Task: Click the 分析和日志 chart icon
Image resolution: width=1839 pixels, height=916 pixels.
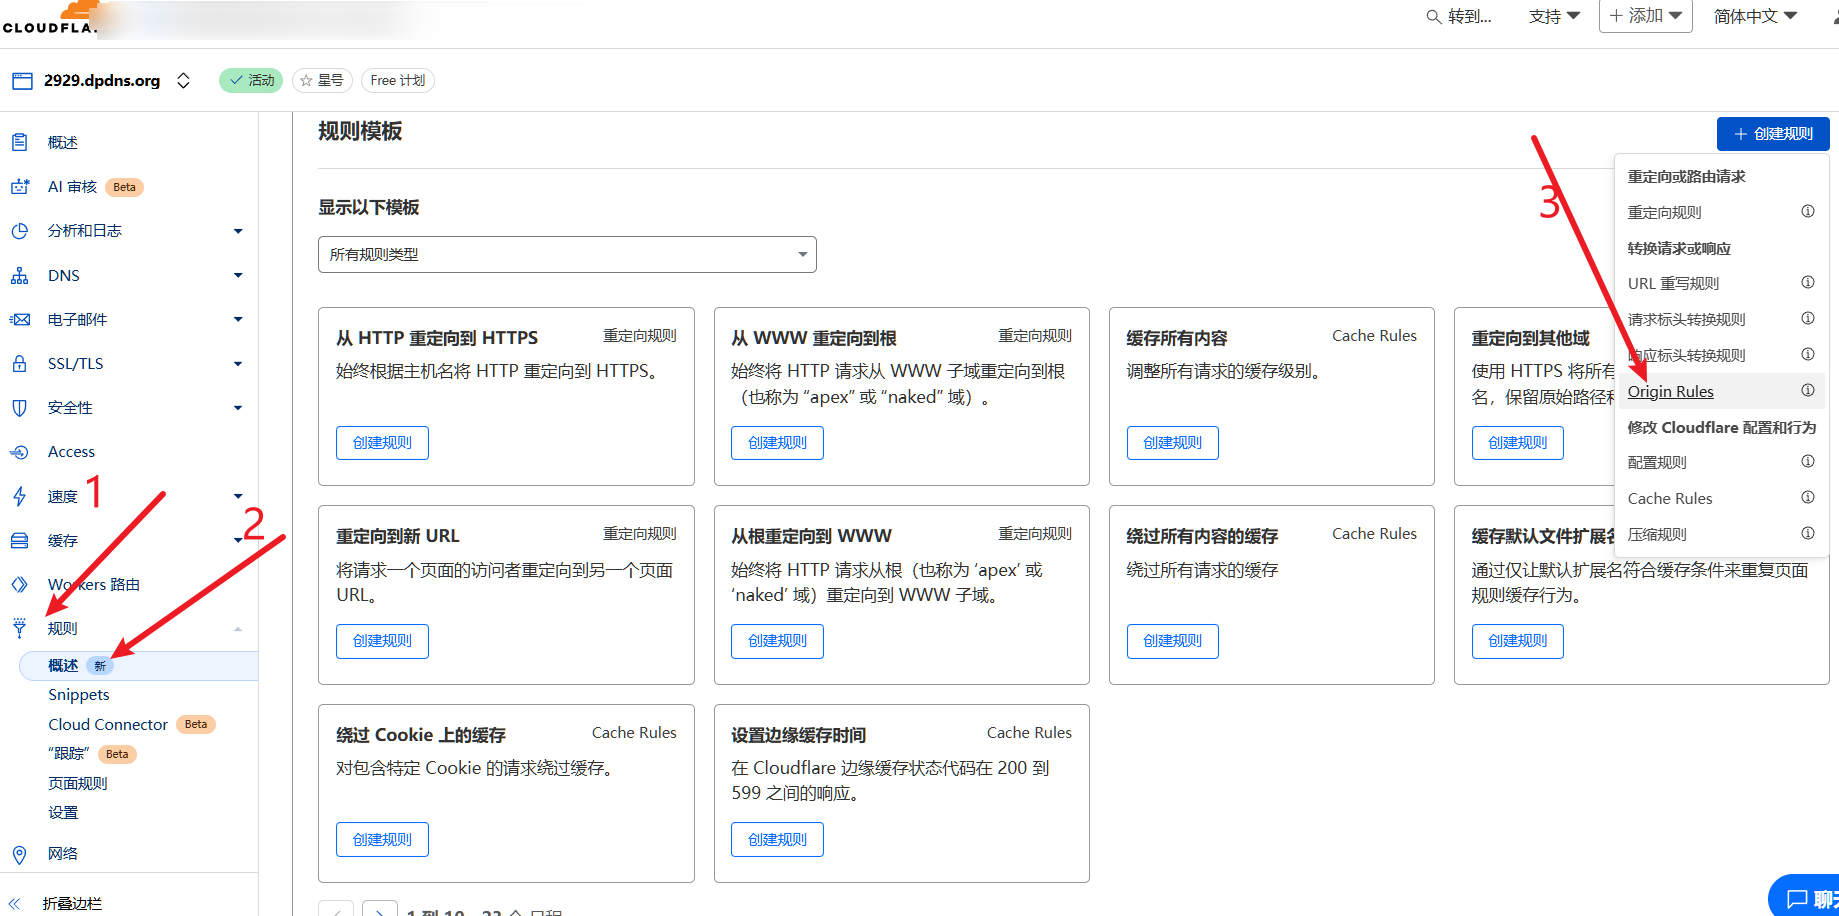Action: click(19, 231)
